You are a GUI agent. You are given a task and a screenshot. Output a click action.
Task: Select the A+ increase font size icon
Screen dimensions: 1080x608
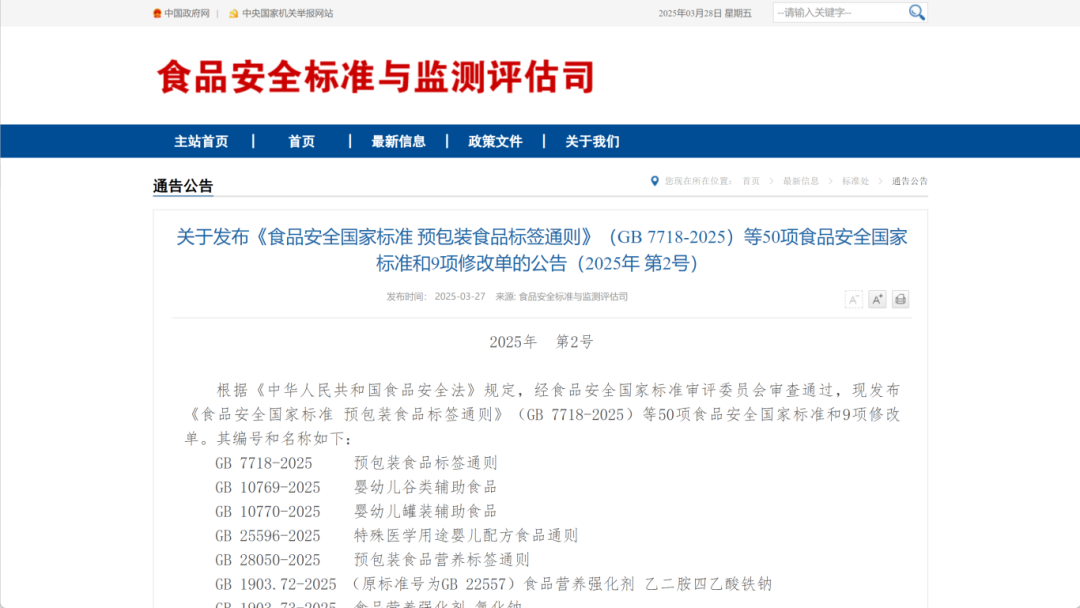click(876, 299)
